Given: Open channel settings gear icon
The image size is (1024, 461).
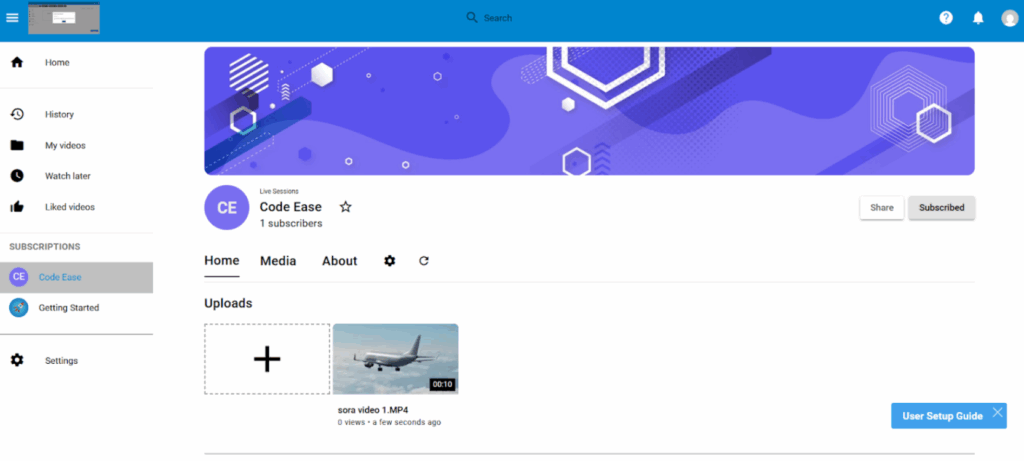Looking at the screenshot, I should click(390, 261).
